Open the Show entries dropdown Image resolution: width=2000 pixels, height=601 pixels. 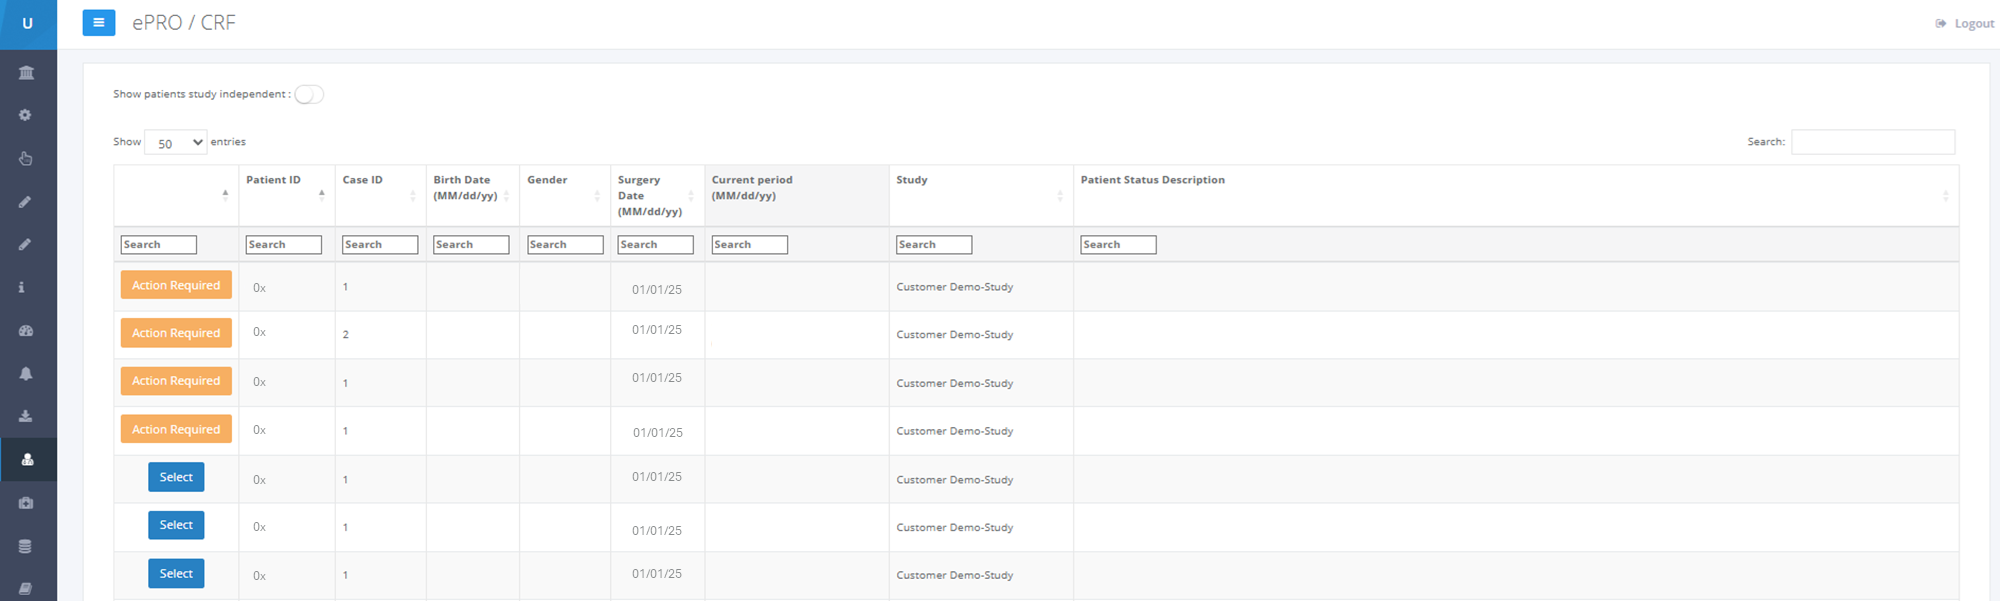tap(176, 143)
